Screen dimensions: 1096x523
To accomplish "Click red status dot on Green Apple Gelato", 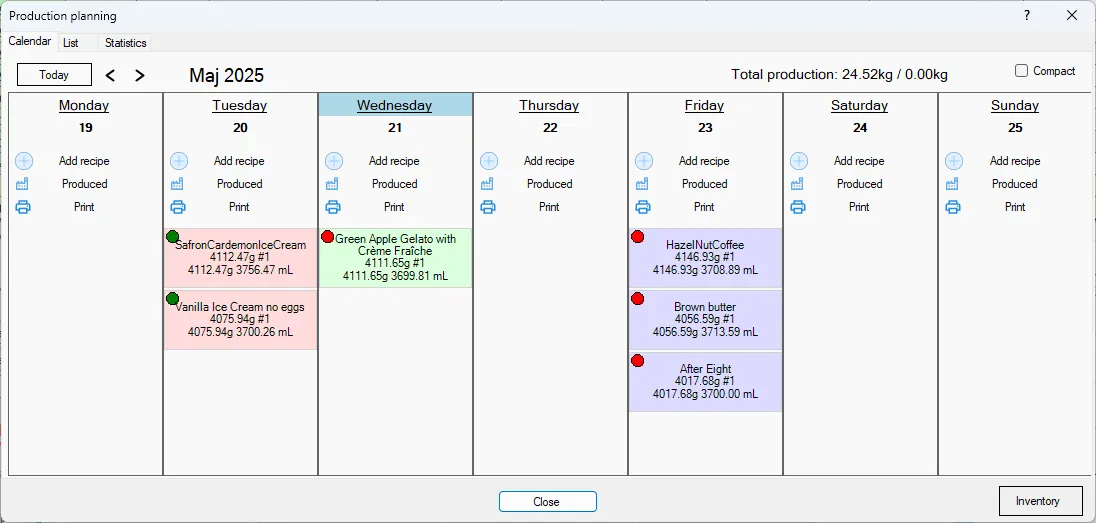I will [x=328, y=237].
